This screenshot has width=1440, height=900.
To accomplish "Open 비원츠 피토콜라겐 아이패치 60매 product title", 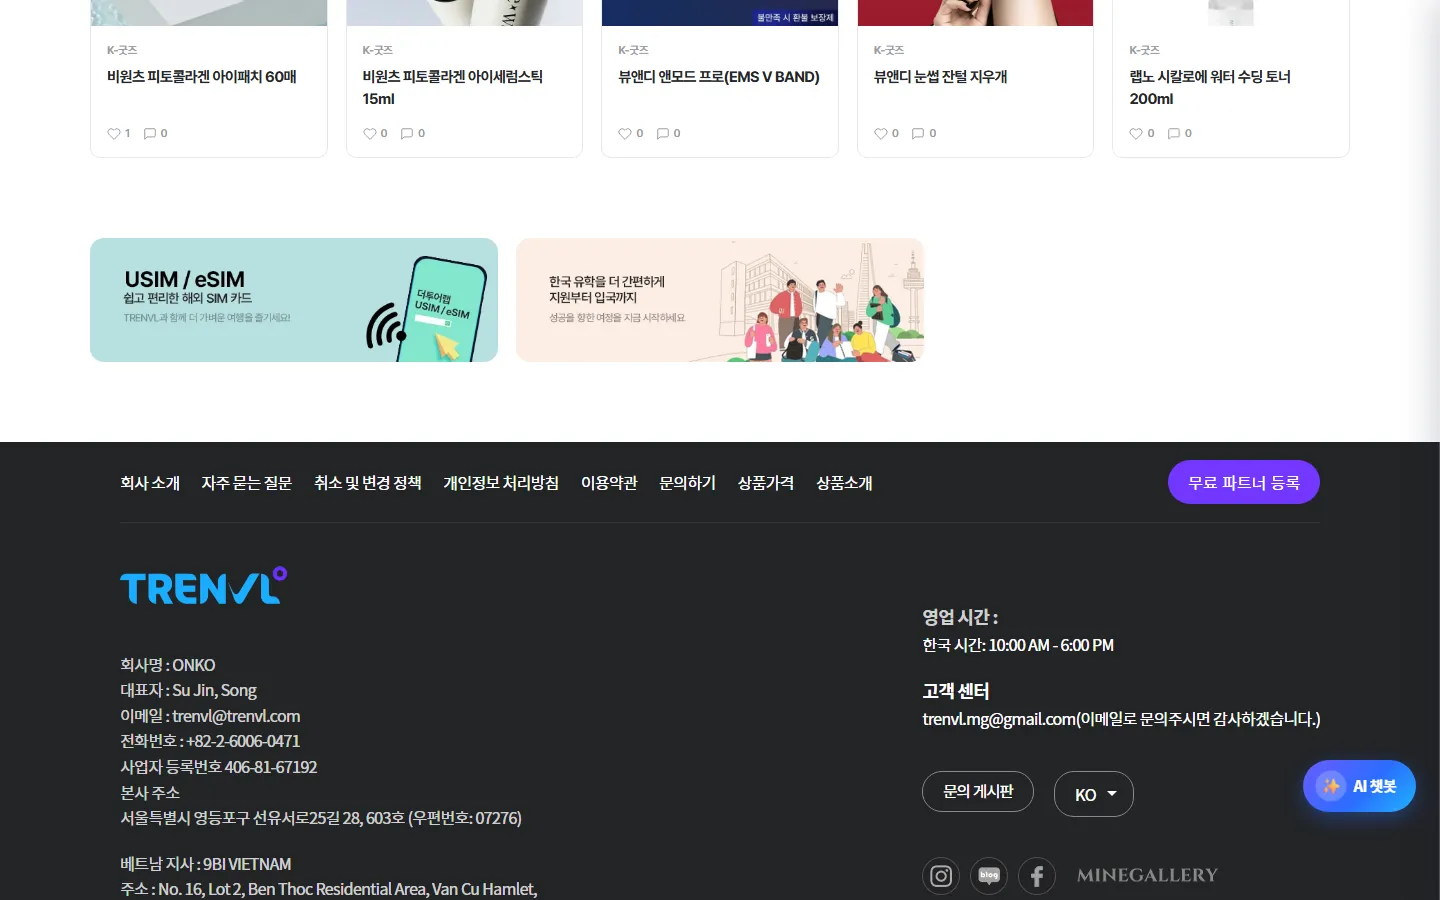I will click(x=202, y=76).
